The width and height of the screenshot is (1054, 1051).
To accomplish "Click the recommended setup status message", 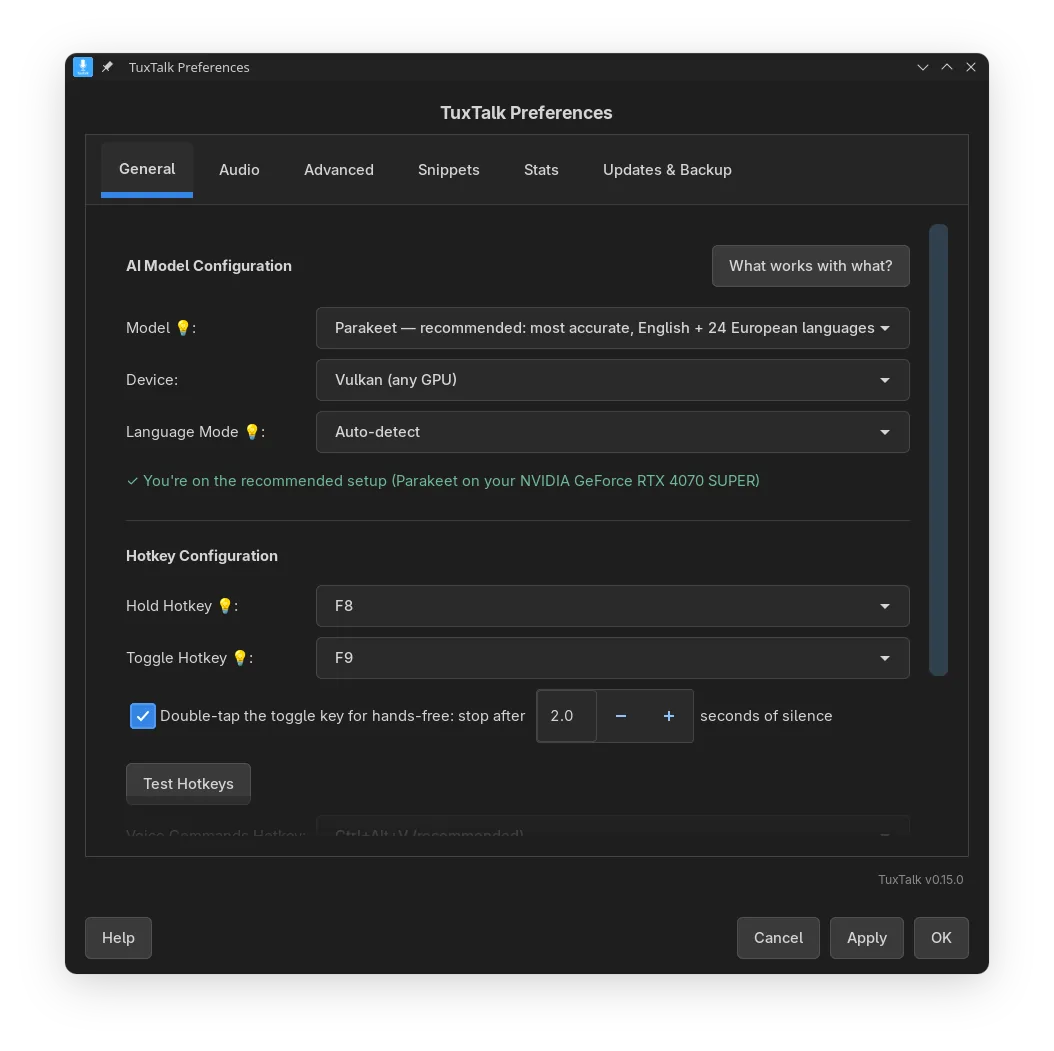I will pos(443,481).
